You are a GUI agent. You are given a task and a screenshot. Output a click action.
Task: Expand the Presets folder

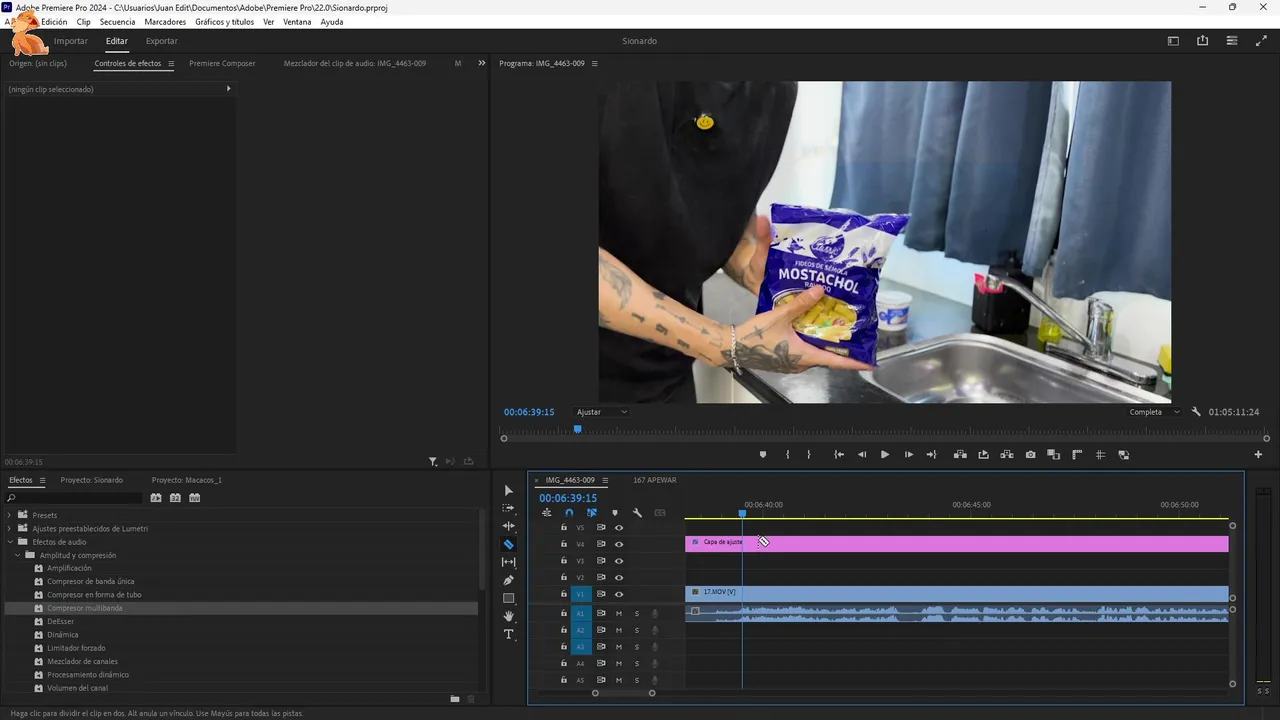(x=9, y=515)
